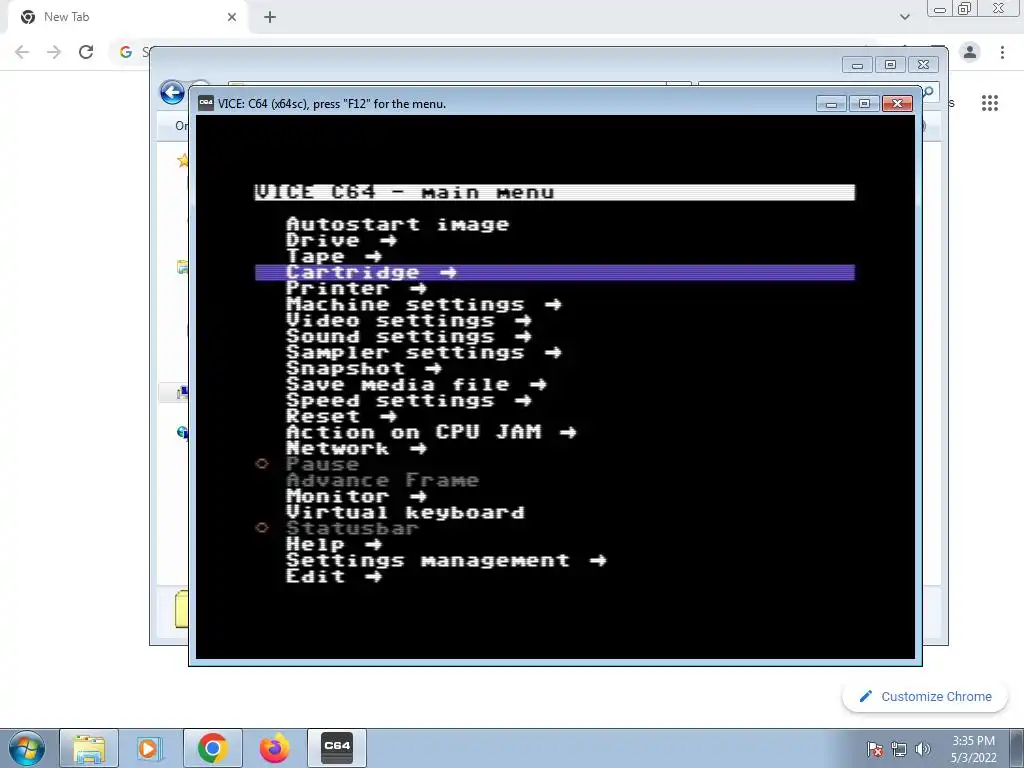The width and height of the screenshot is (1024, 768).
Task: Open the Network submenu
Action: click(x=357, y=448)
